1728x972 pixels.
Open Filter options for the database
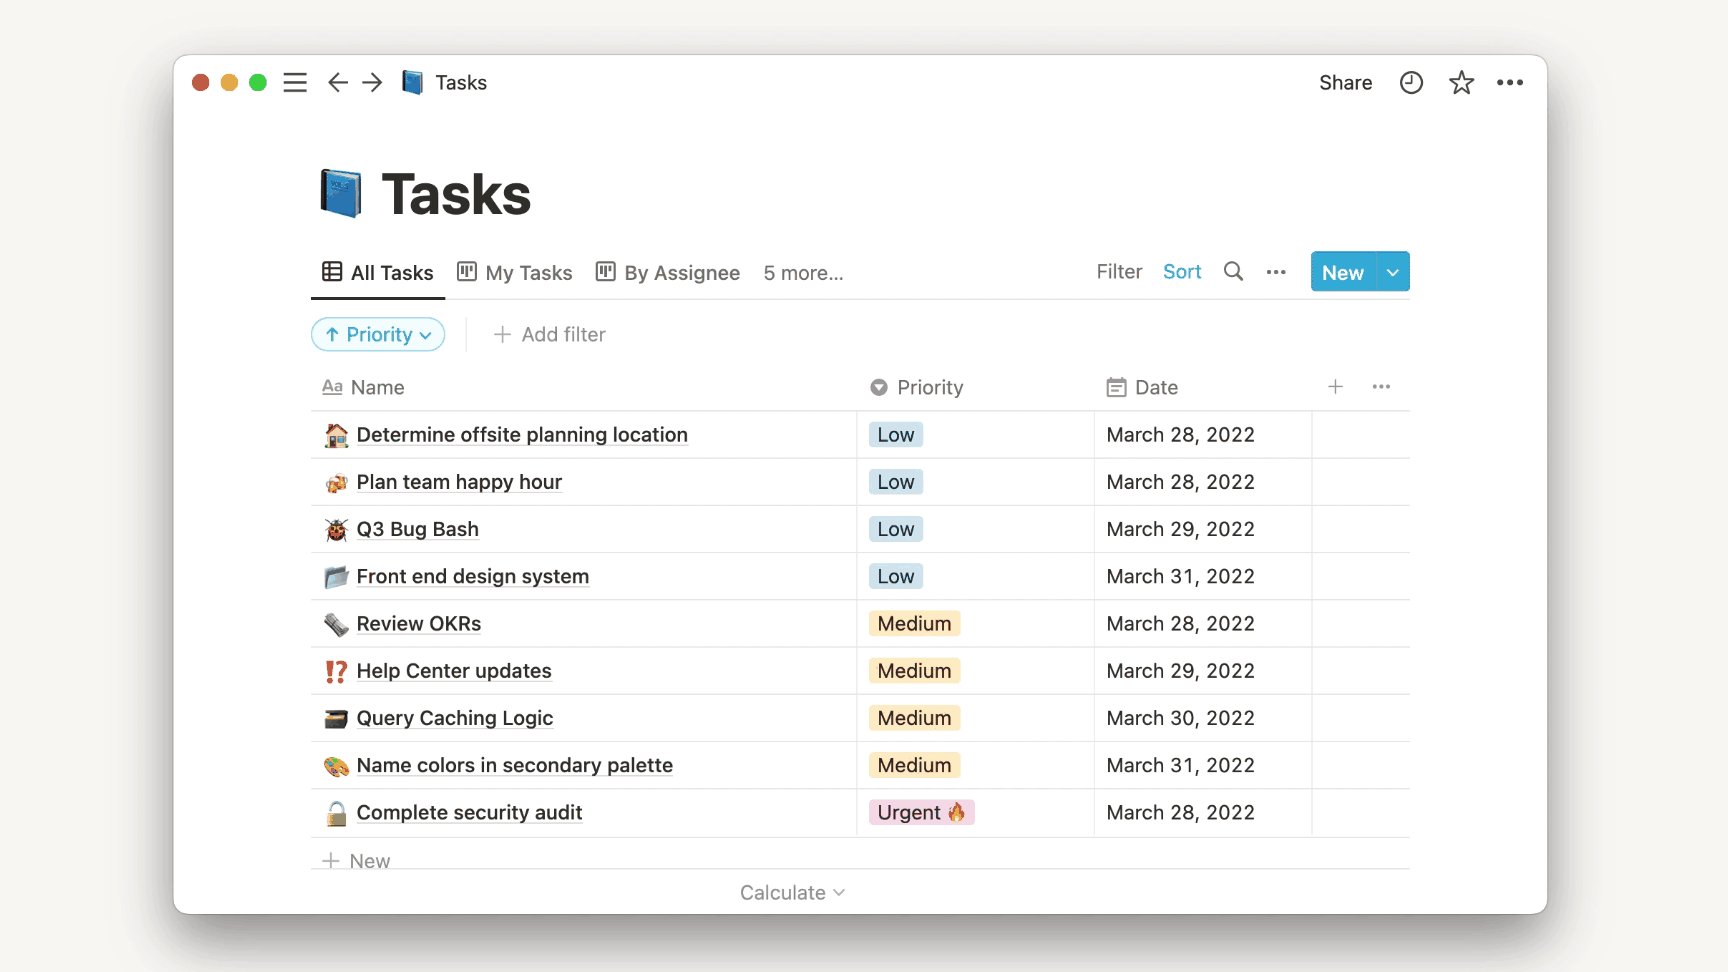pos(1118,271)
